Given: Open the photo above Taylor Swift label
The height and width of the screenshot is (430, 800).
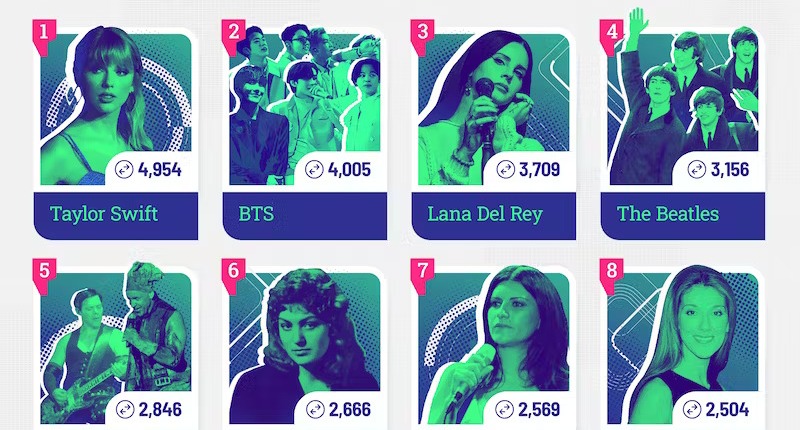Looking at the screenshot, I should pyautogui.click(x=100, y=100).
